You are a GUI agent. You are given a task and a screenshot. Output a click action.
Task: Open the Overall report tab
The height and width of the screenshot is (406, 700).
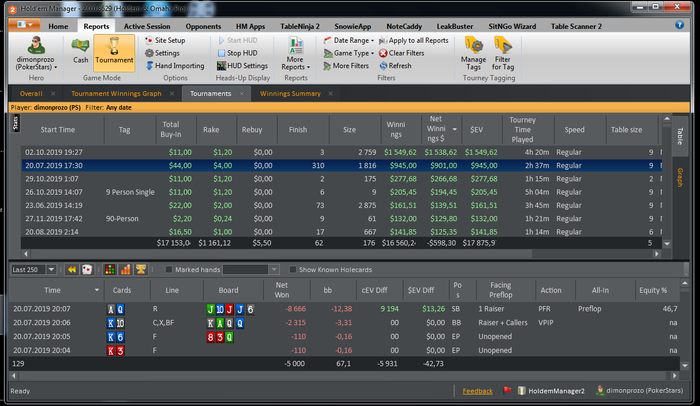[x=31, y=93]
